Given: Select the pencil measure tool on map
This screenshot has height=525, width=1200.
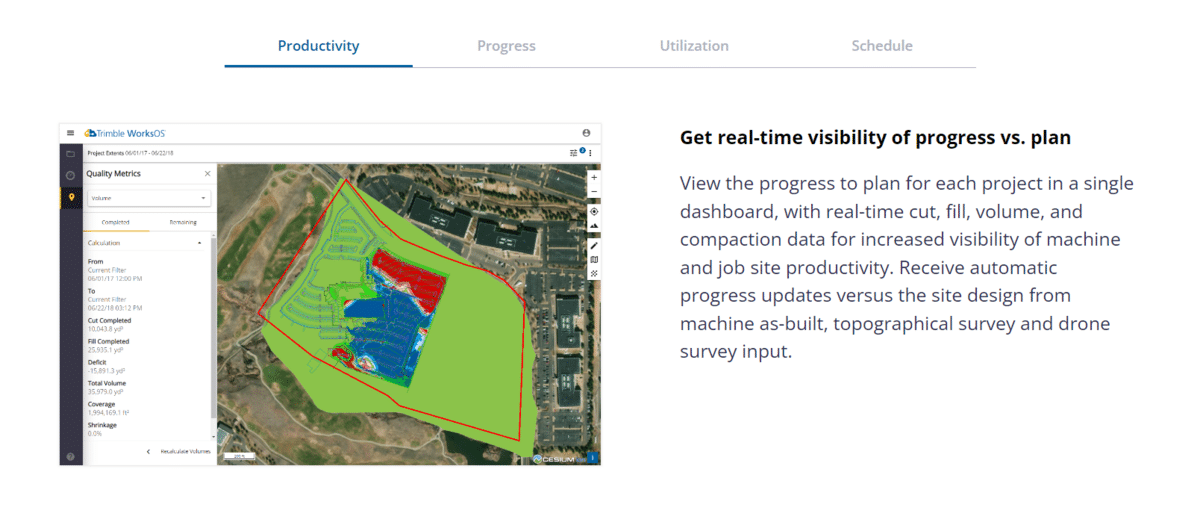Looking at the screenshot, I should click(x=594, y=245).
